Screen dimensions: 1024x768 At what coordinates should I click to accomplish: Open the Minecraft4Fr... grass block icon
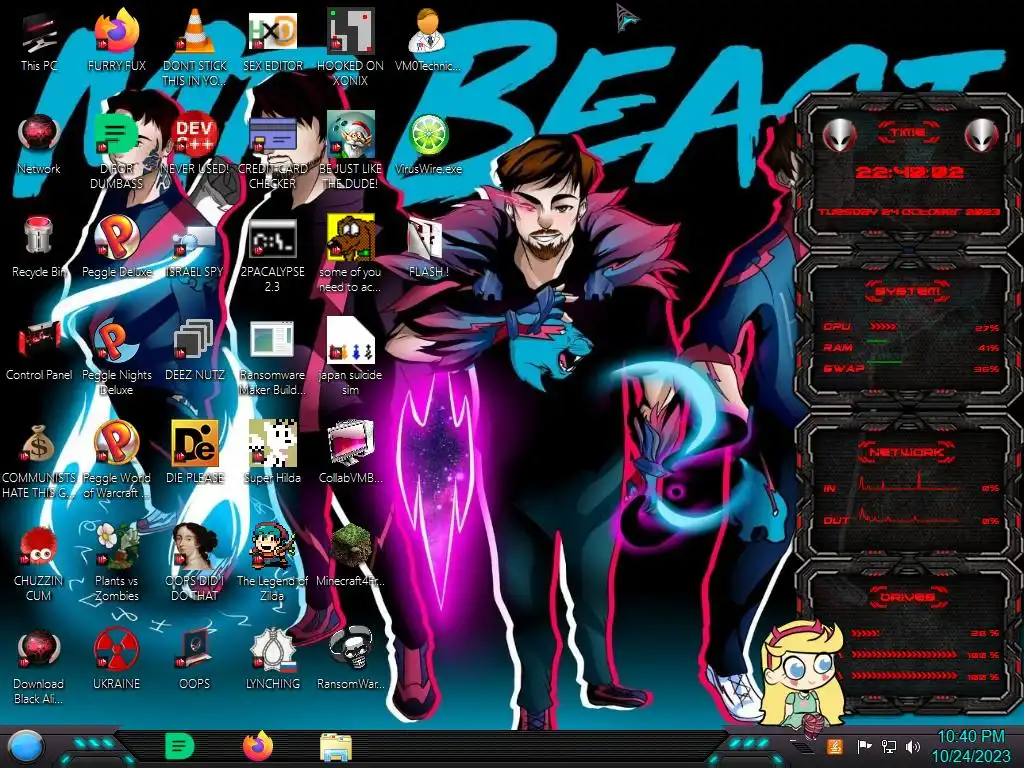351,546
